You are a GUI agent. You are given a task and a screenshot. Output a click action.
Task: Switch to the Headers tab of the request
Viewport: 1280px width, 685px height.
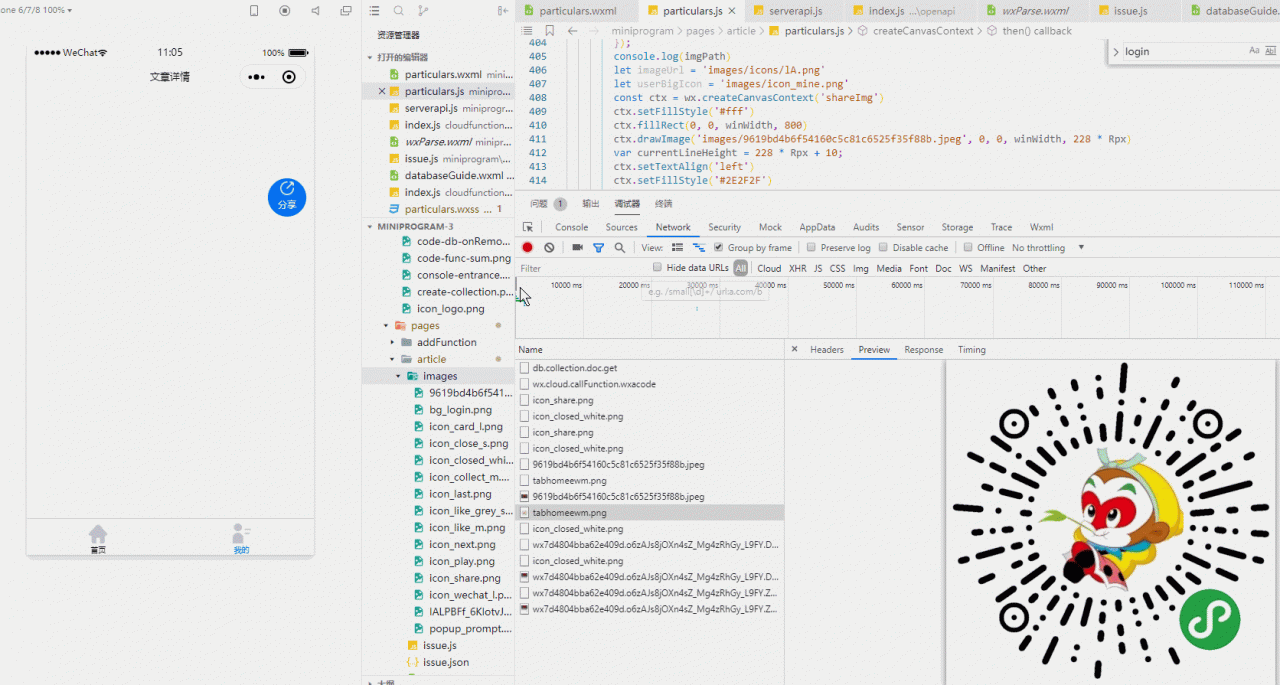[827, 350]
